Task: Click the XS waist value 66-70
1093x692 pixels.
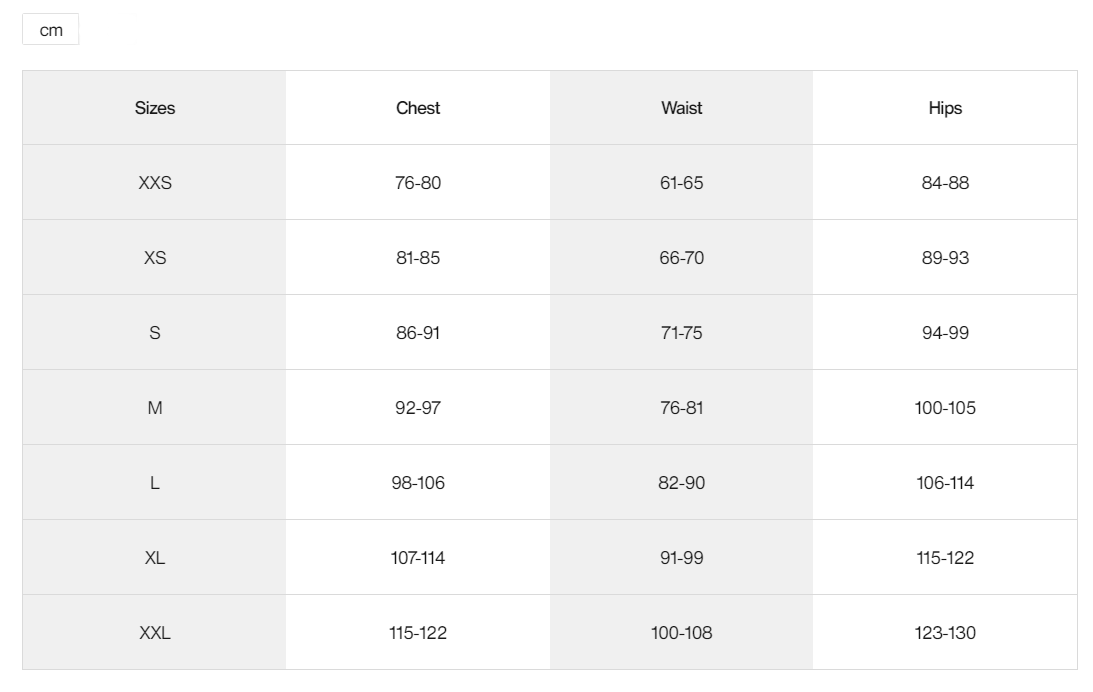Action: 681,258
